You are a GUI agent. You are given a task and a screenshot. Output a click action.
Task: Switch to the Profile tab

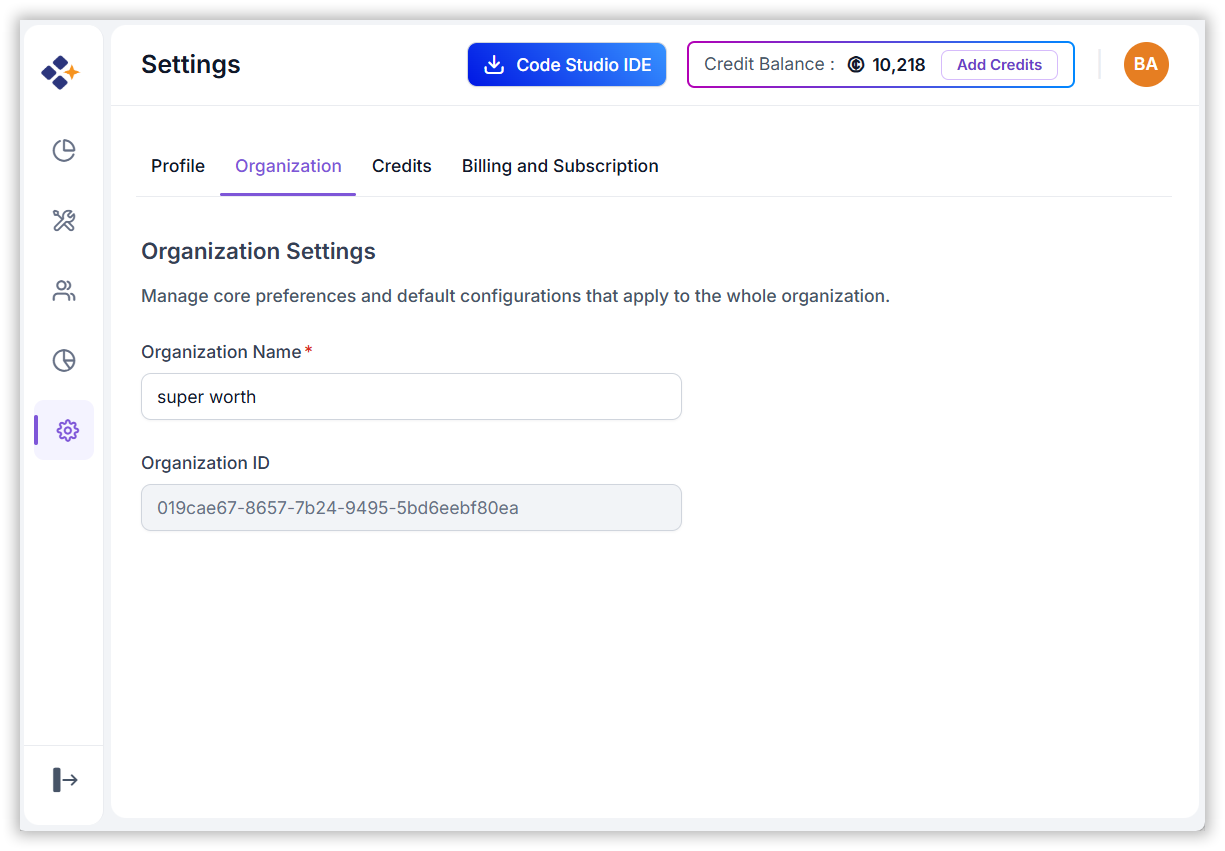pos(178,166)
